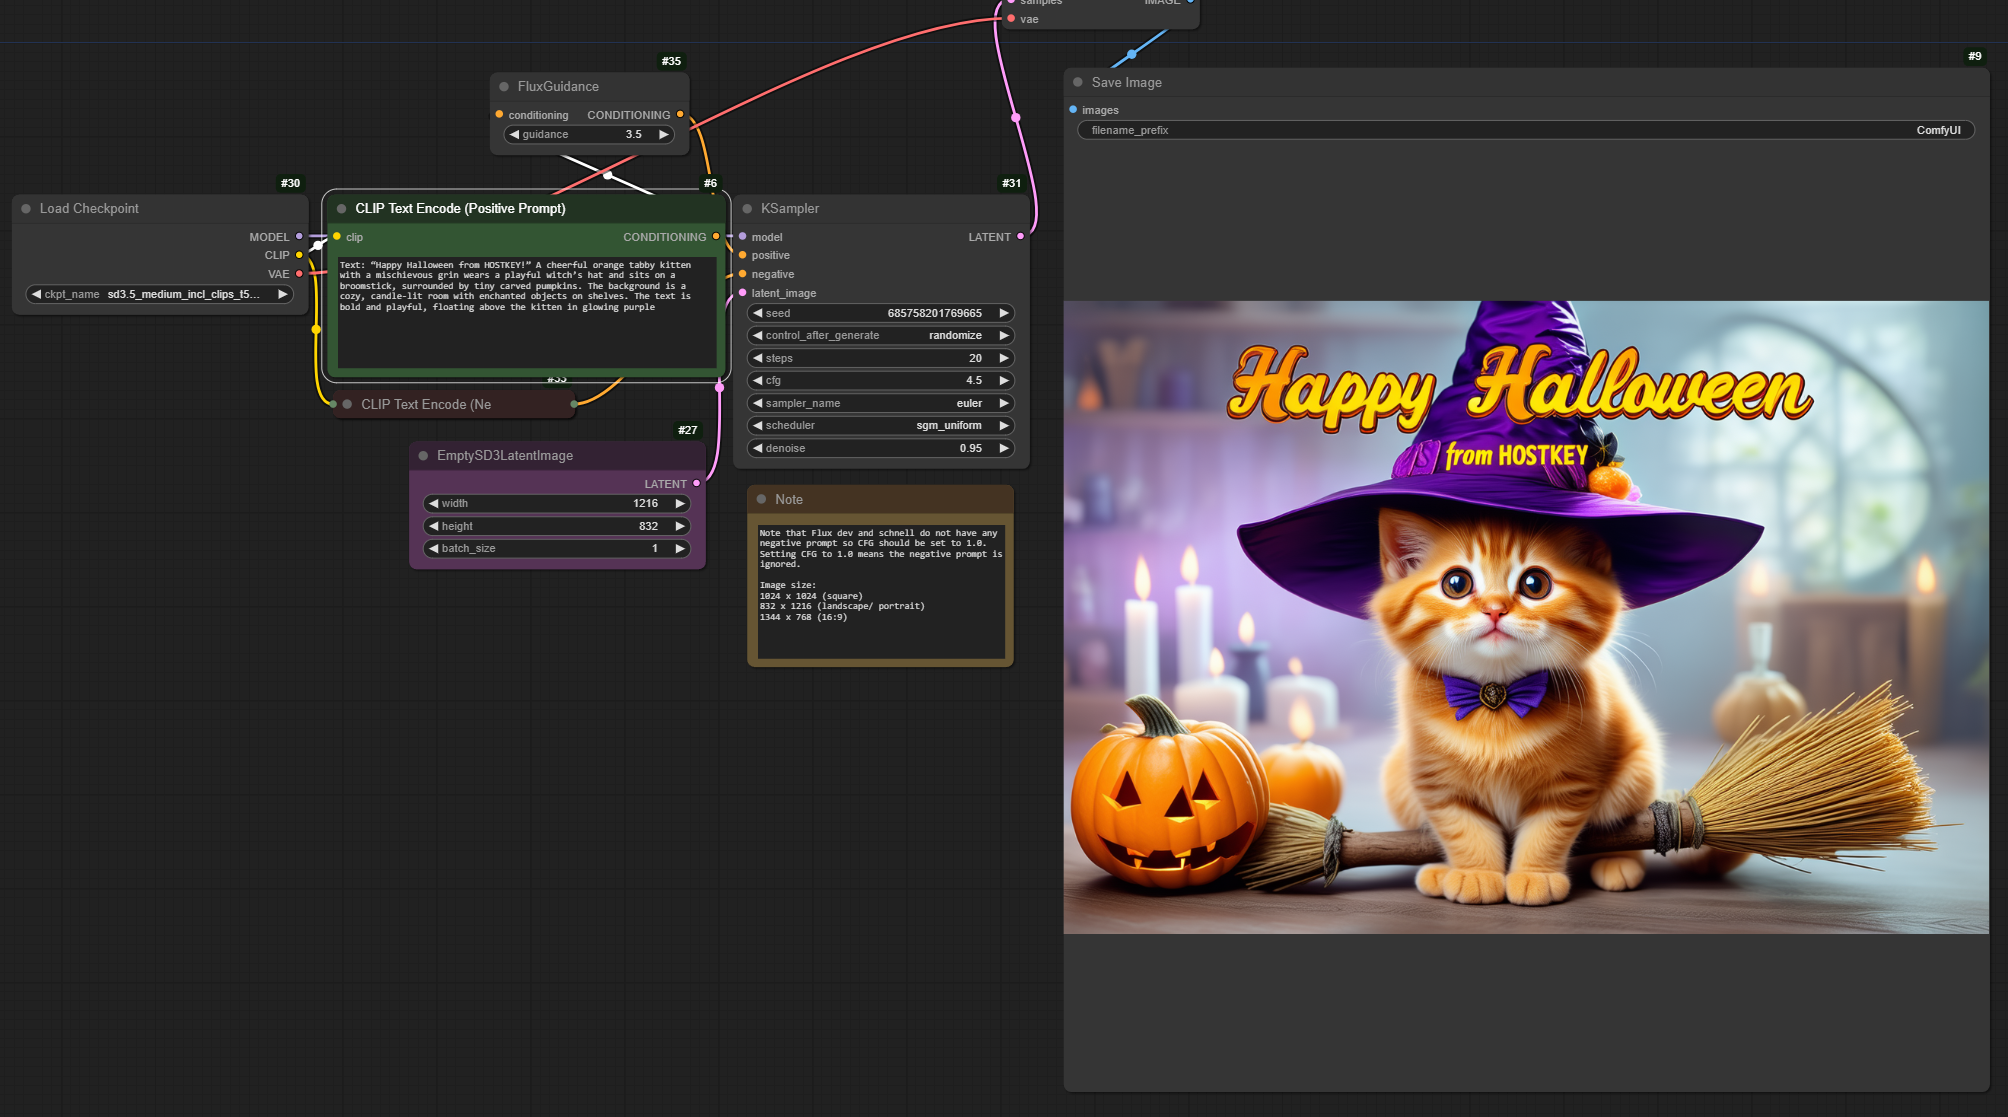Click left arrow to decrease cfg value
2008x1117 pixels.
(758, 381)
